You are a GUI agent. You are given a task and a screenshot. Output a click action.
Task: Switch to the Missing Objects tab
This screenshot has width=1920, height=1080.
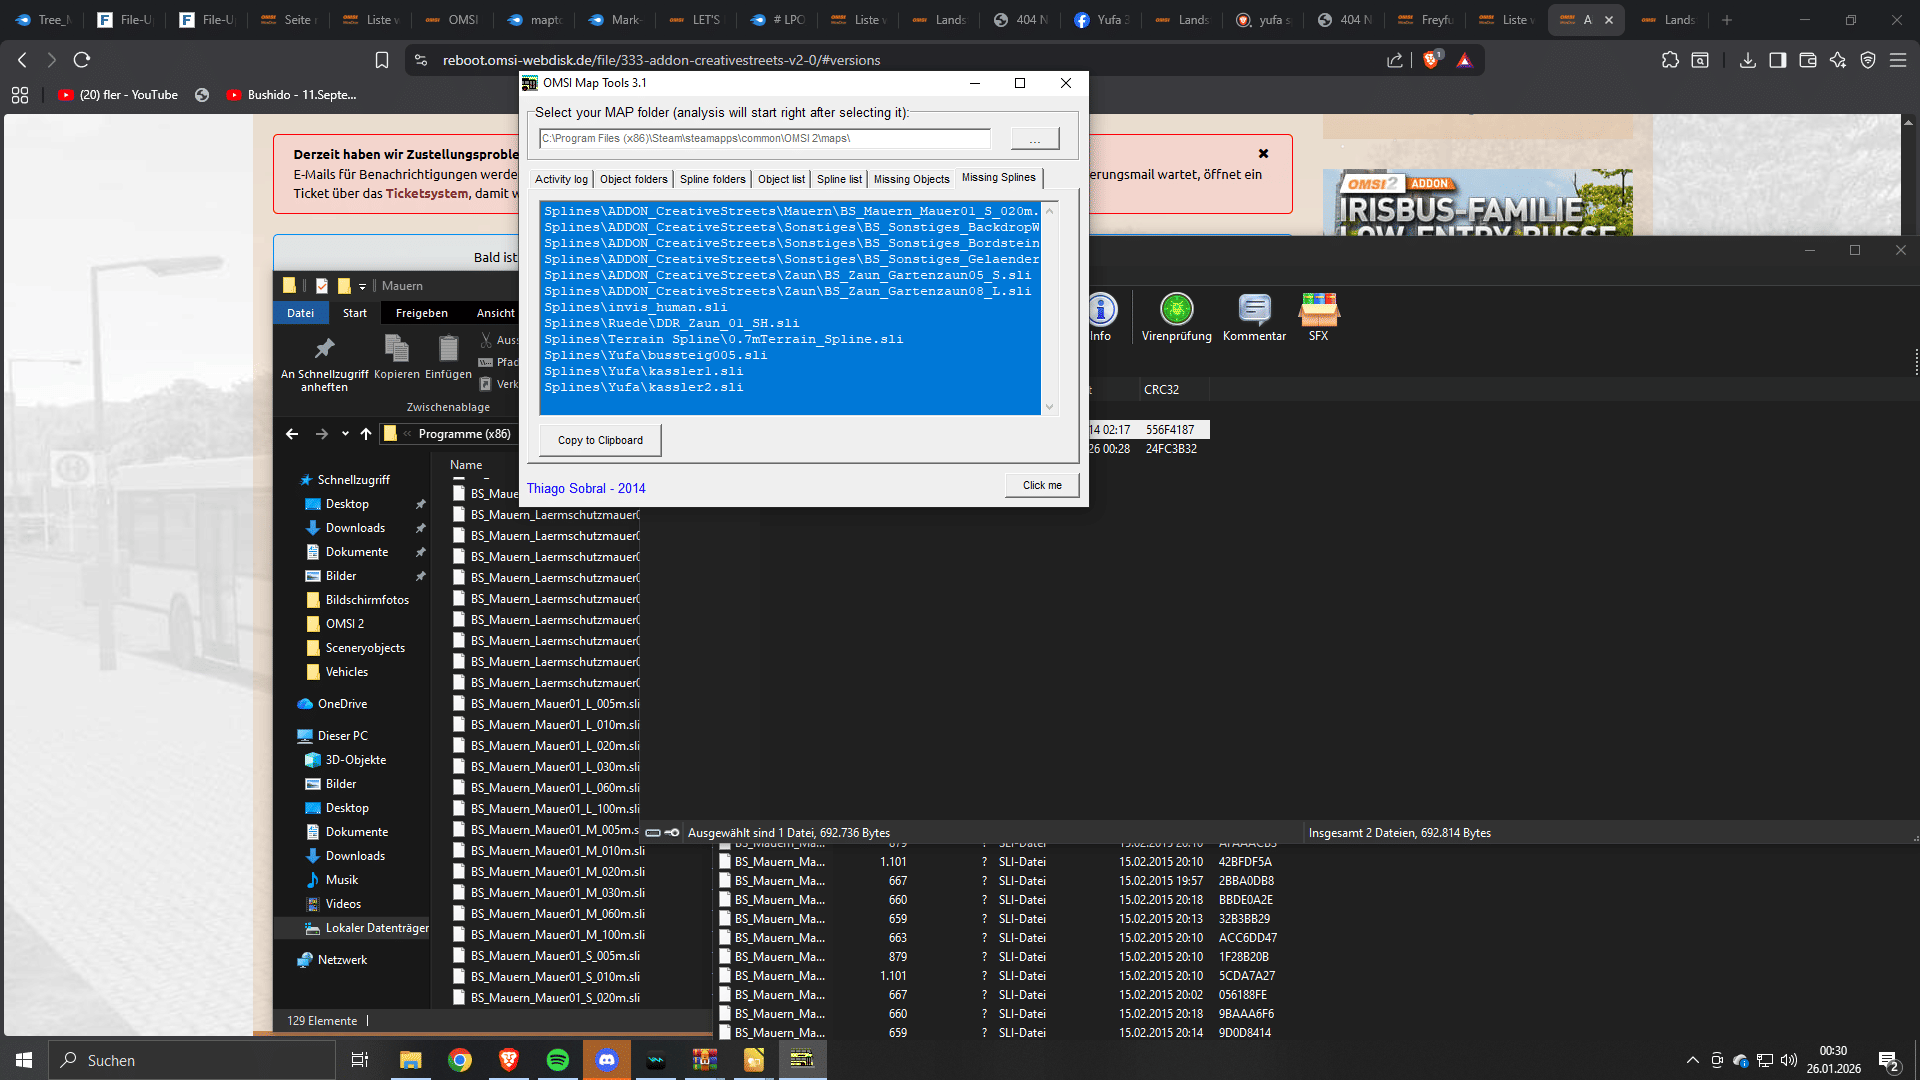click(x=911, y=179)
